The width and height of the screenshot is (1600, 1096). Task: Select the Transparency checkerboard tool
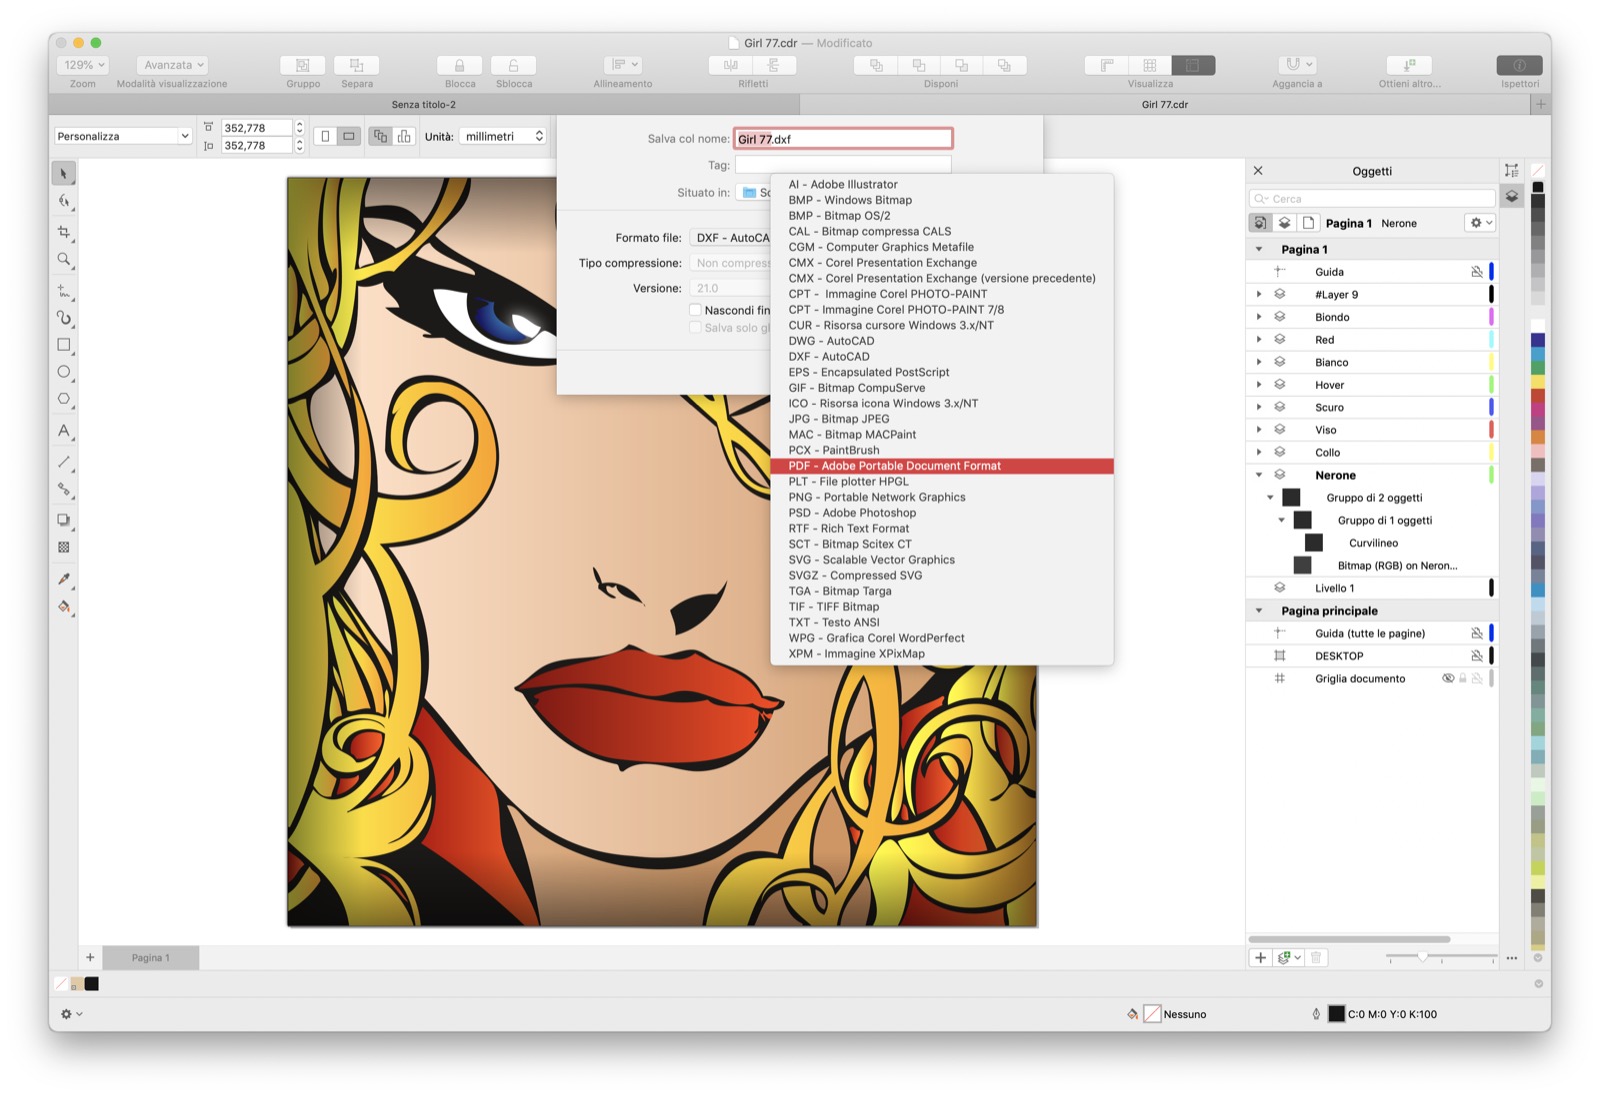click(64, 548)
